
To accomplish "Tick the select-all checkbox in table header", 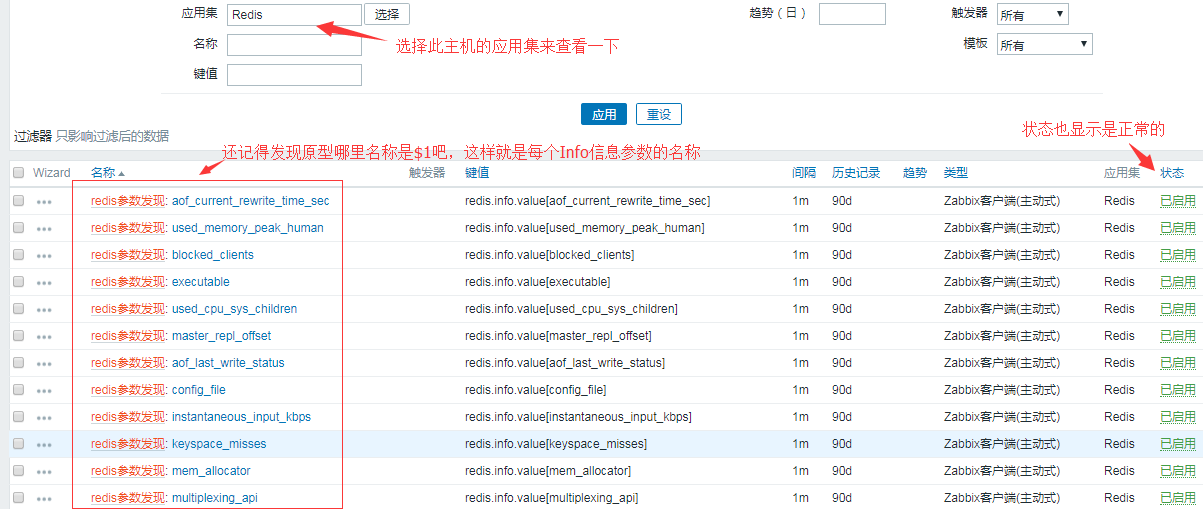I will point(18,173).
